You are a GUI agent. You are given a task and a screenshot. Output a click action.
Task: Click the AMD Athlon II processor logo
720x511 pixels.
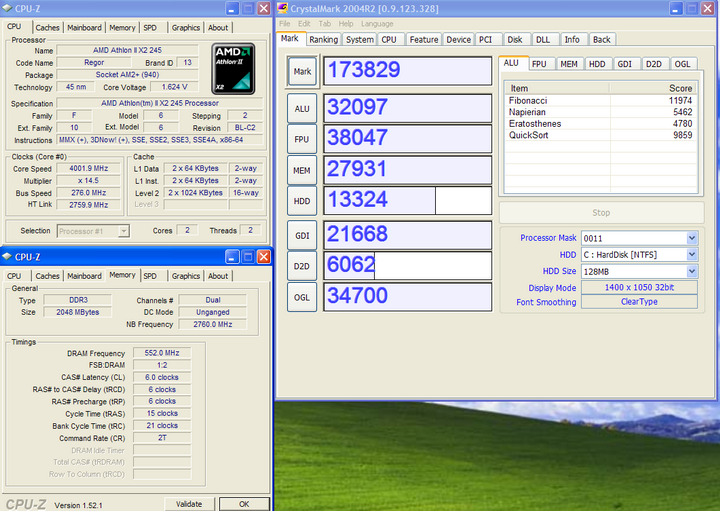coord(233,69)
